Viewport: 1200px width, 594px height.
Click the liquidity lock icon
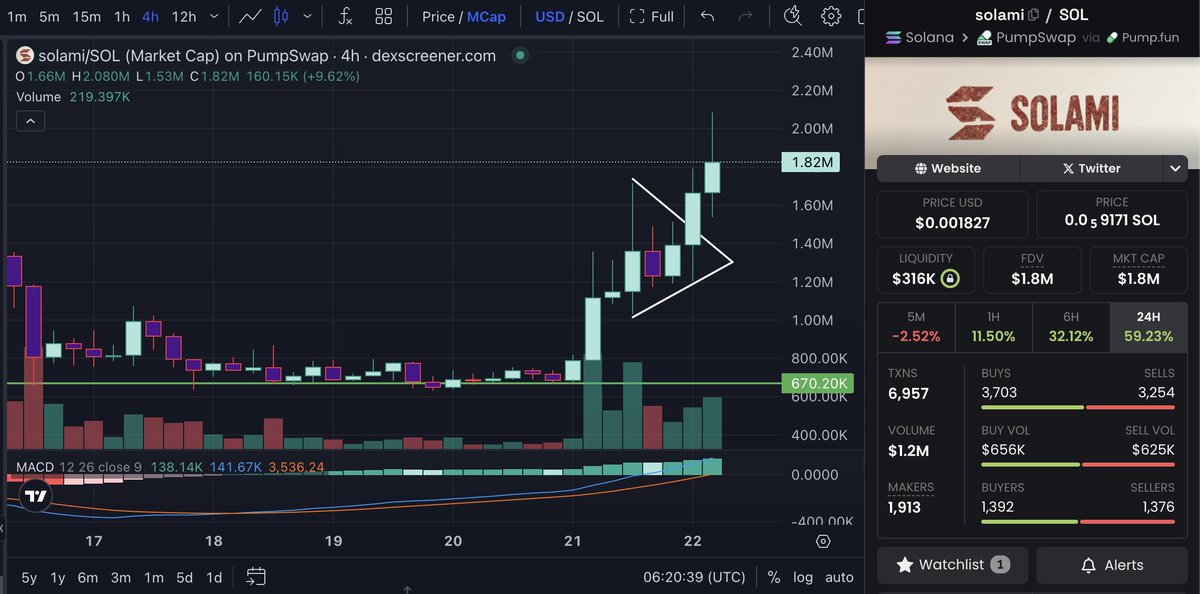coord(950,278)
